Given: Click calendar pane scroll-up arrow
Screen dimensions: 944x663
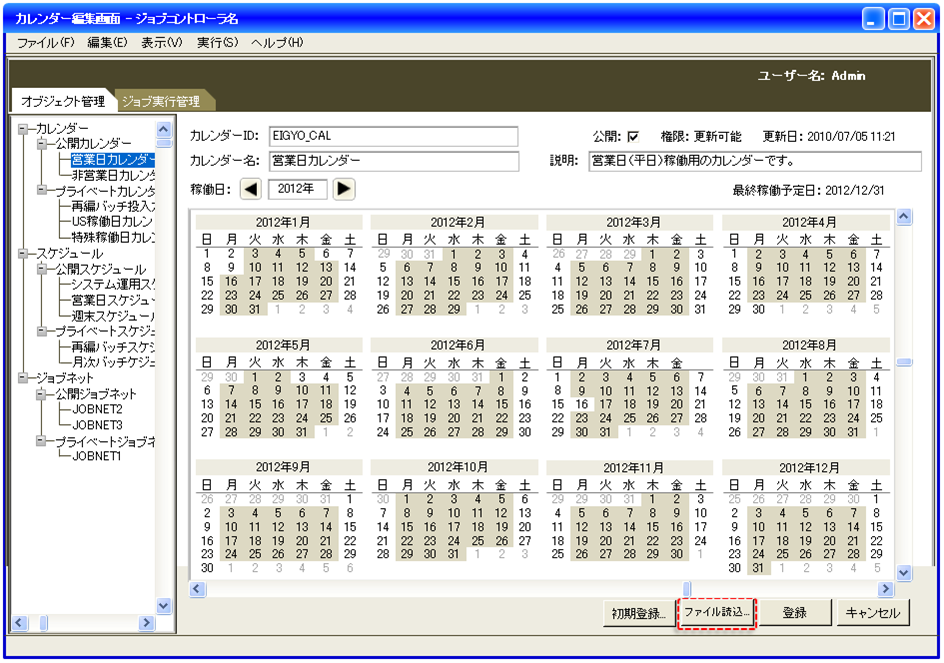Looking at the screenshot, I should 904,217.
